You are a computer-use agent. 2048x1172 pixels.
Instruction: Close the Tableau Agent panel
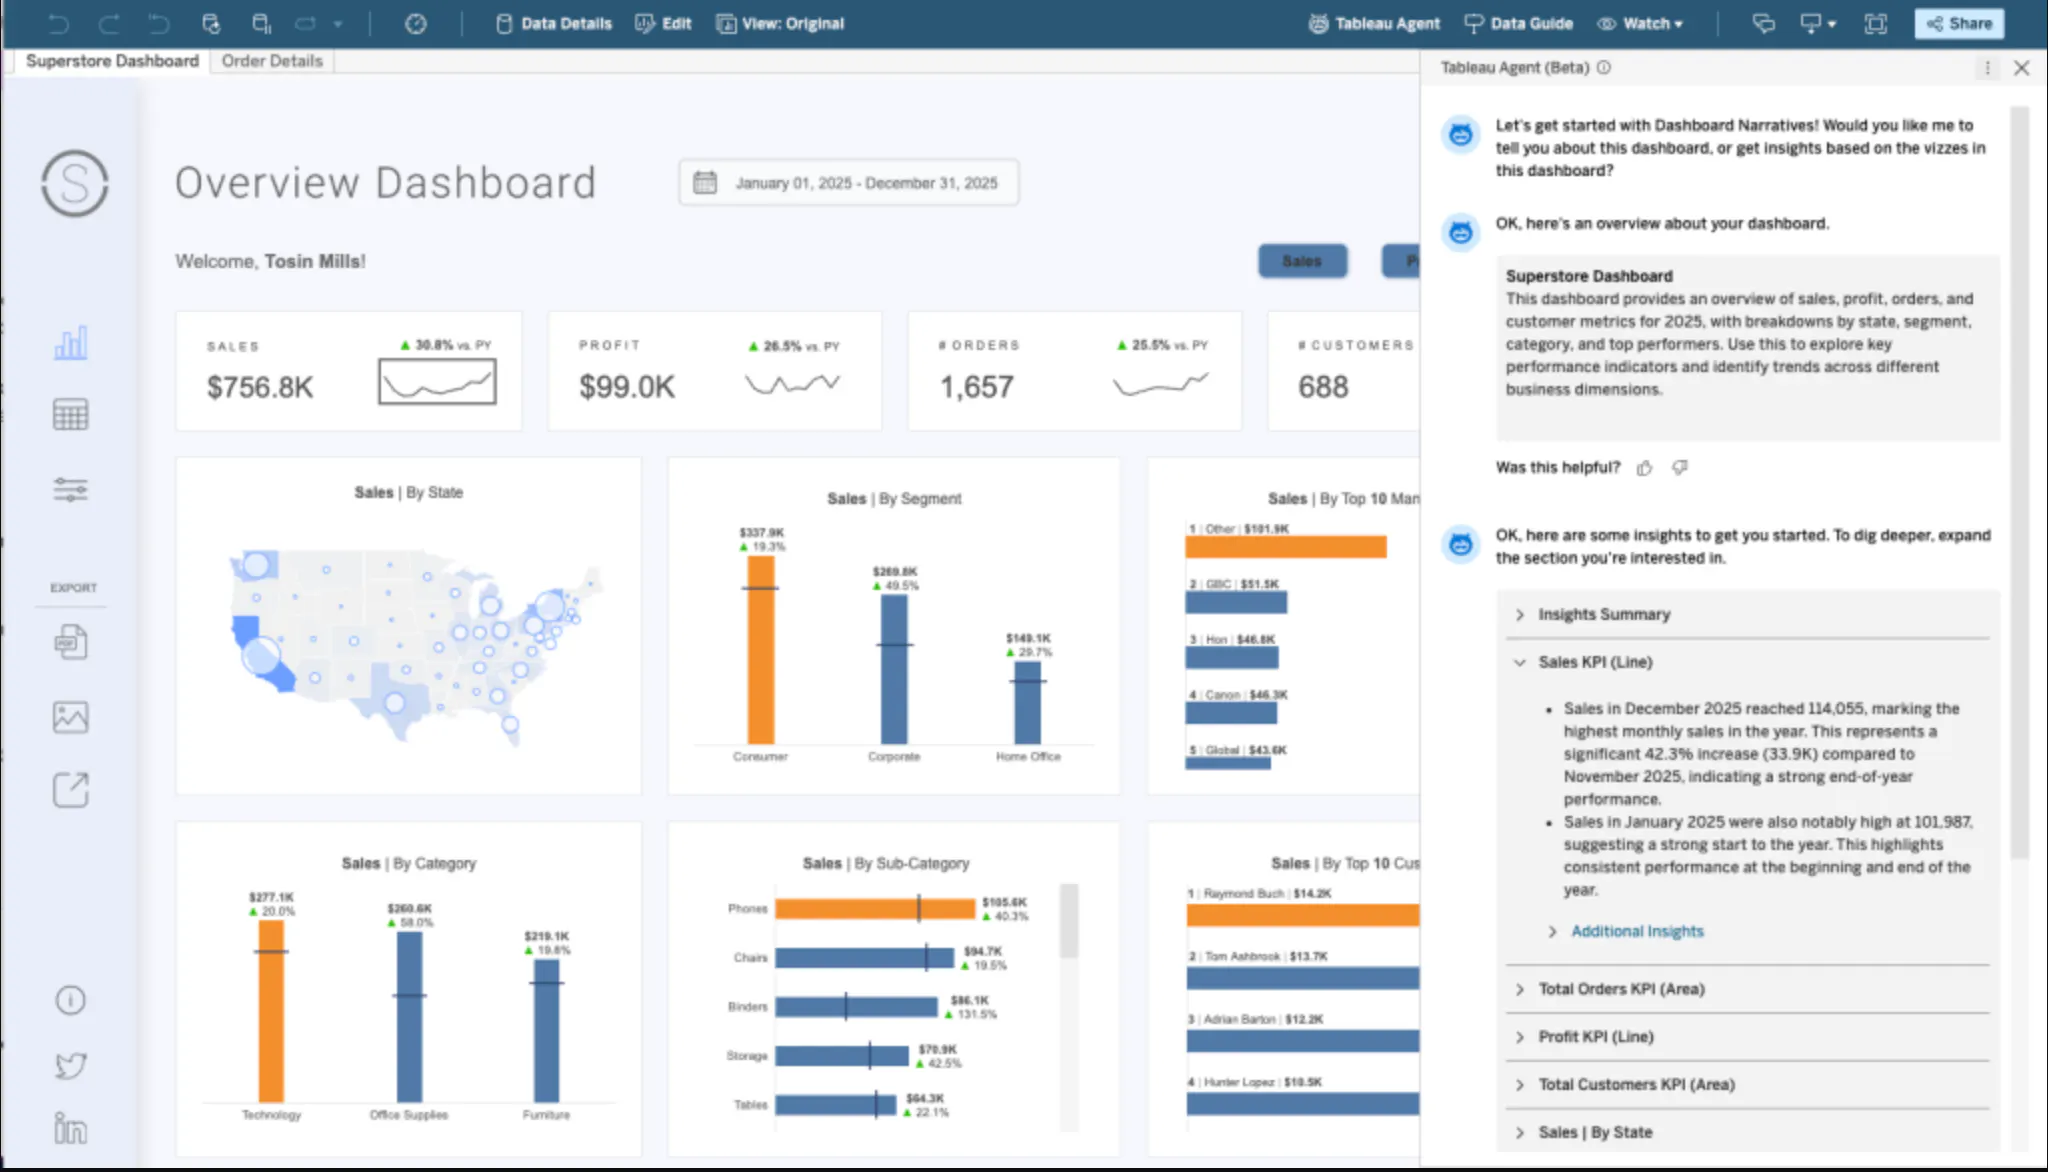coord(2022,68)
